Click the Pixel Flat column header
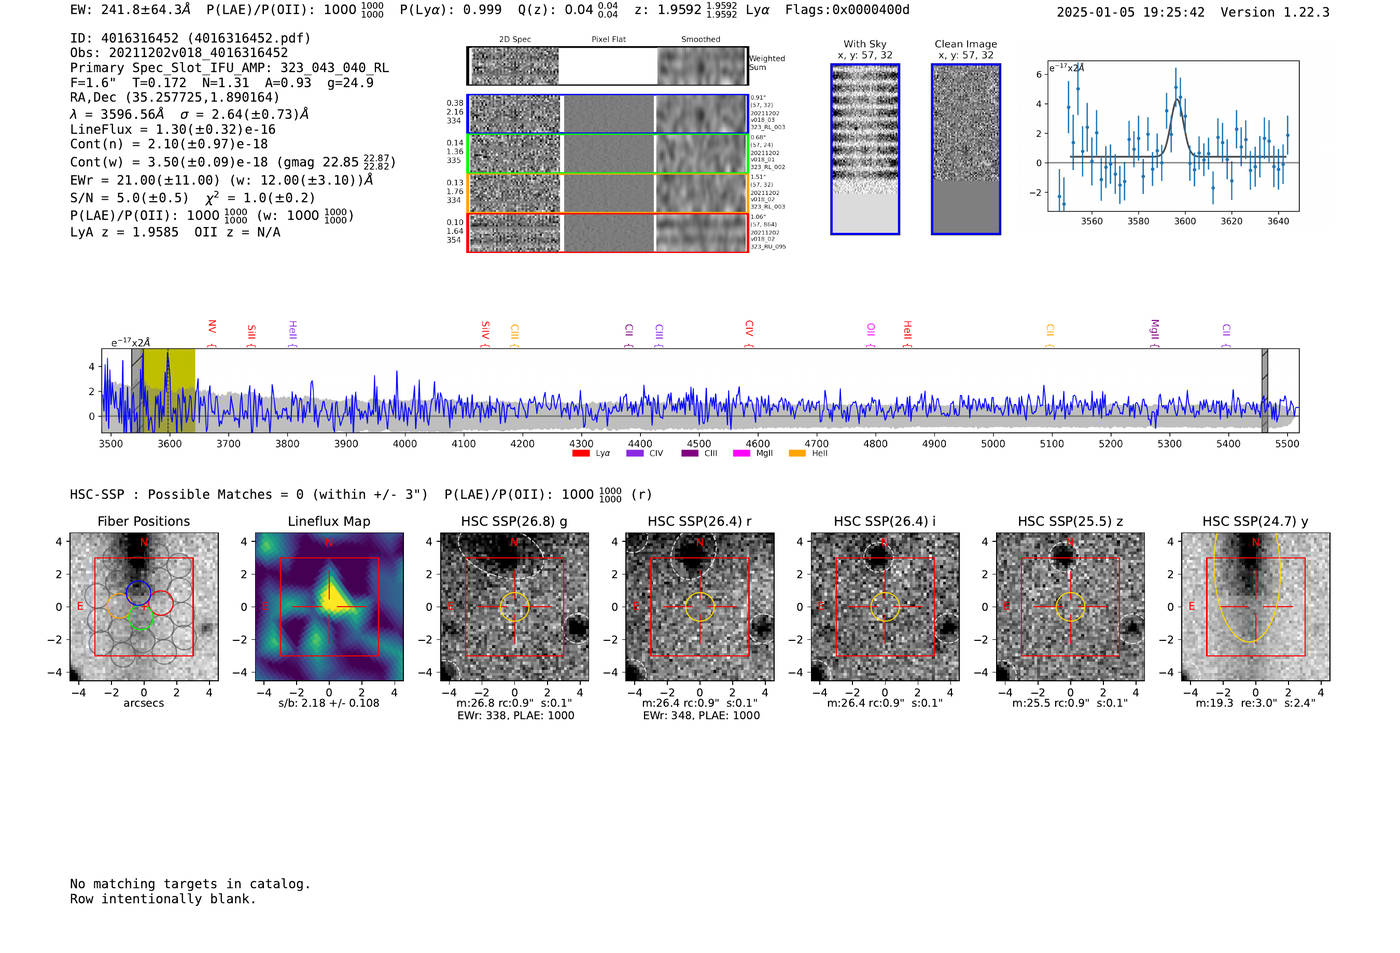 click(x=608, y=40)
